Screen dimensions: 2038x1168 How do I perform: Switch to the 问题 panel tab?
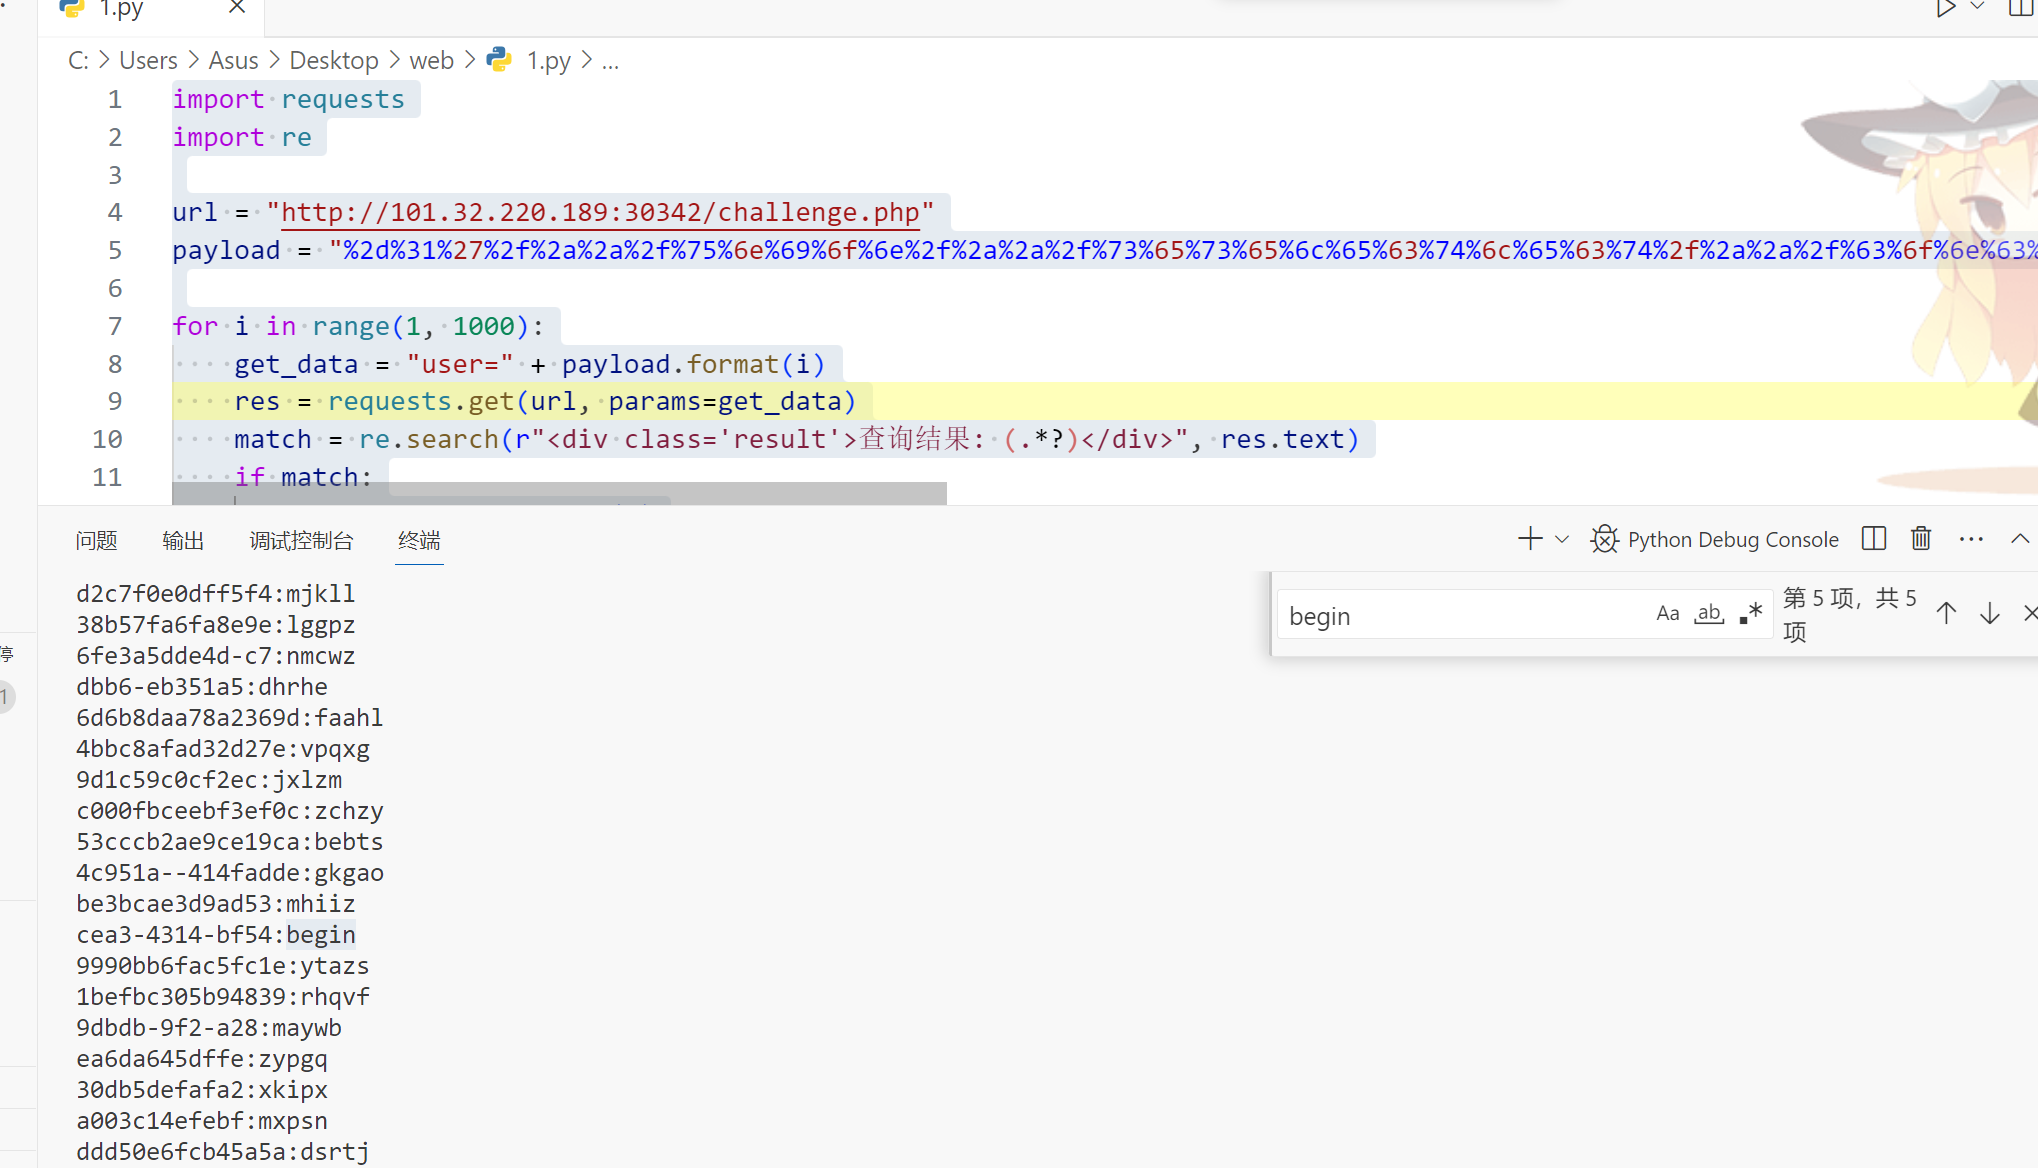pos(96,541)
